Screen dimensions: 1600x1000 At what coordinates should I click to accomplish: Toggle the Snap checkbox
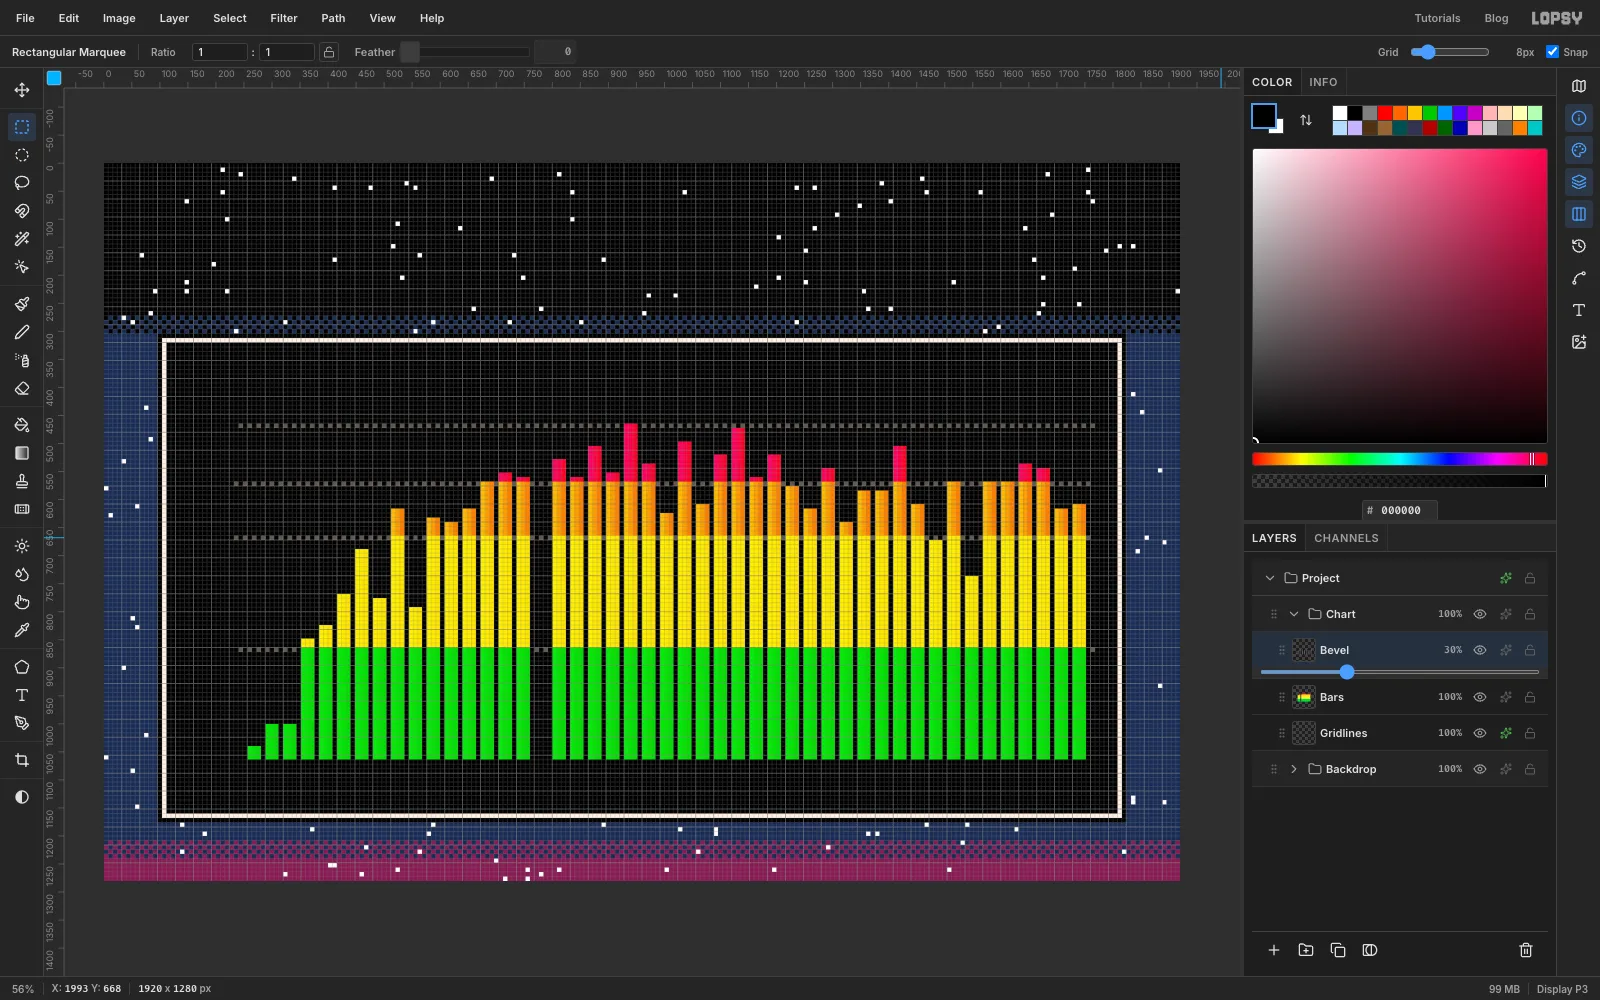(x=1552, y=52)
